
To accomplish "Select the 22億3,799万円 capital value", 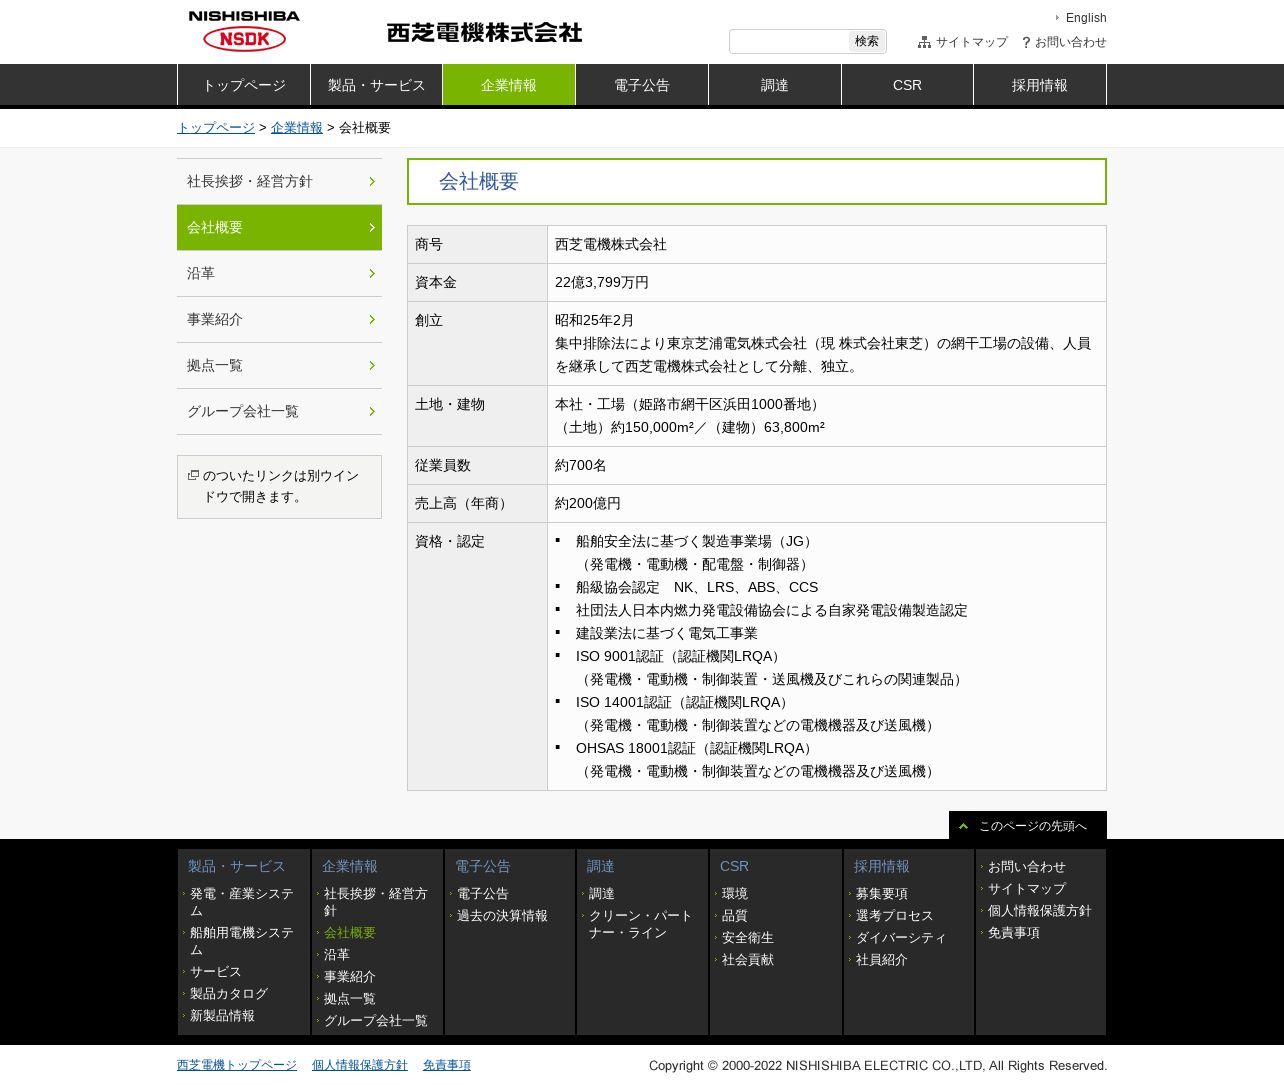I will tap(602, 283).
